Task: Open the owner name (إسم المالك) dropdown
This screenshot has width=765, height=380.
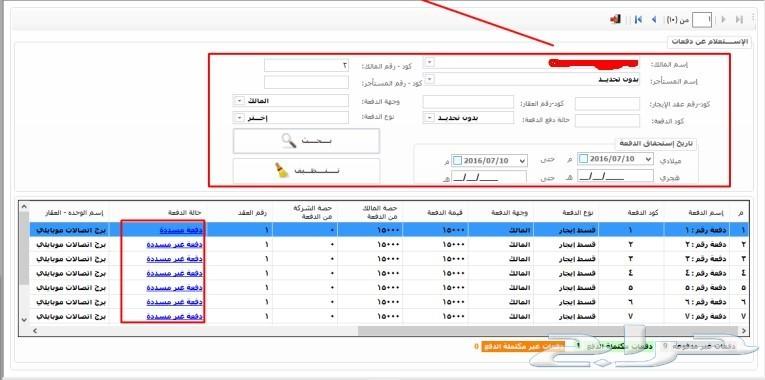Action: click(x=430, y=63)
